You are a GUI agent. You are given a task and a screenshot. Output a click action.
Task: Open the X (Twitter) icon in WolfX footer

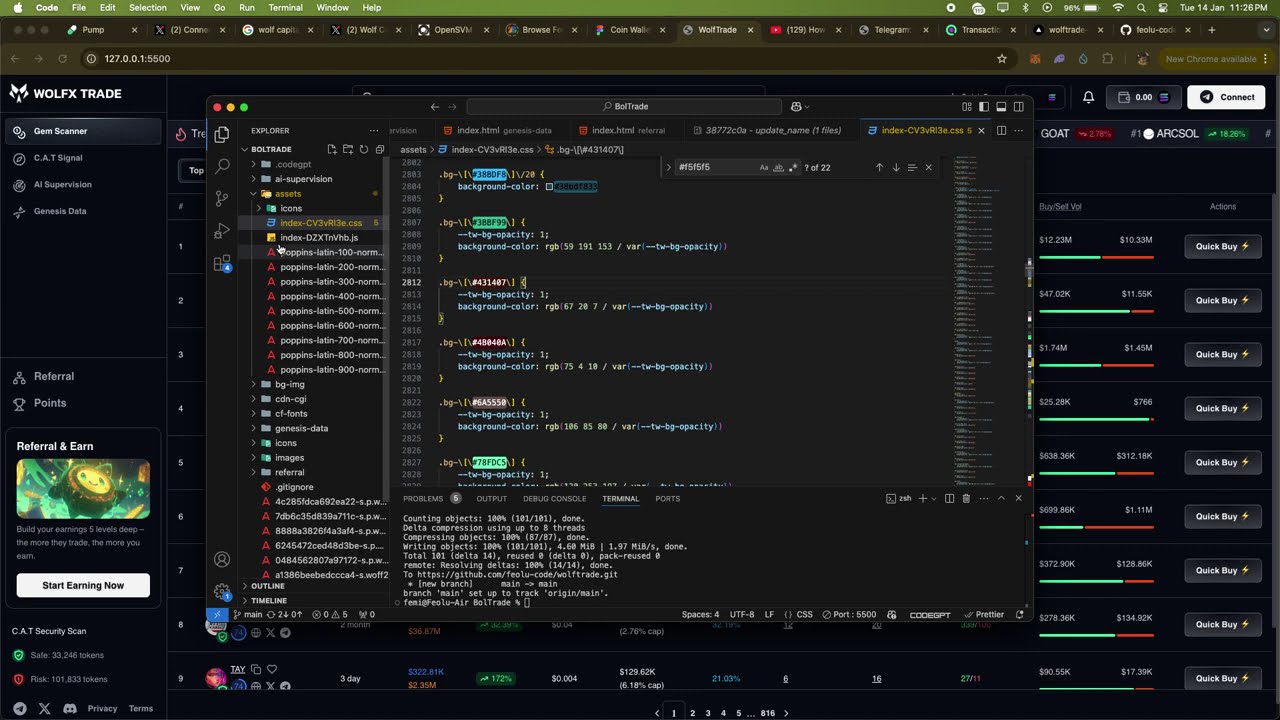pos(44,708)
